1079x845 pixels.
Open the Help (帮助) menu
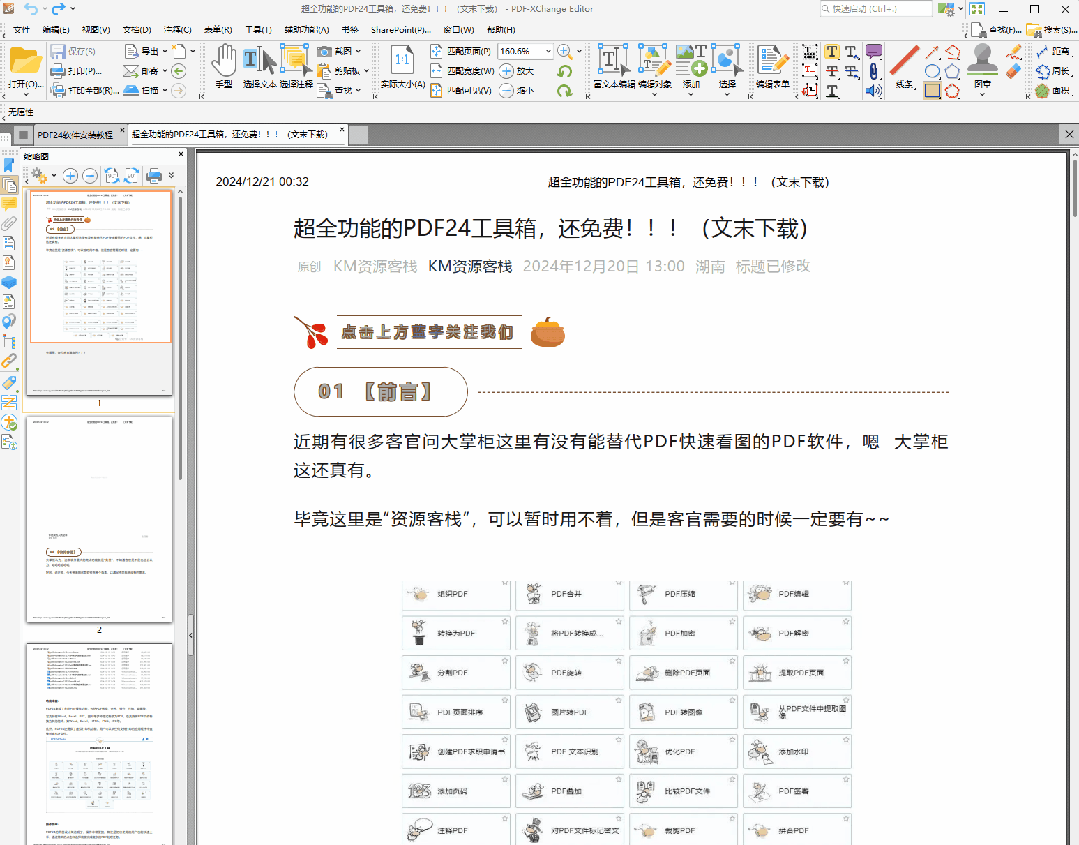tap(501, 30)
